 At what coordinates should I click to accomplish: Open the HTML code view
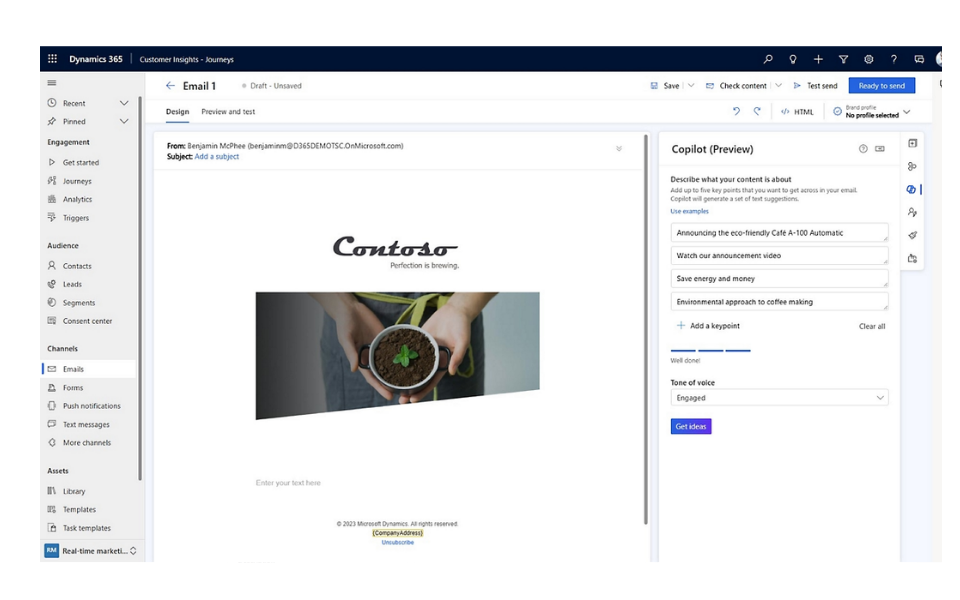tap(797, 112)
